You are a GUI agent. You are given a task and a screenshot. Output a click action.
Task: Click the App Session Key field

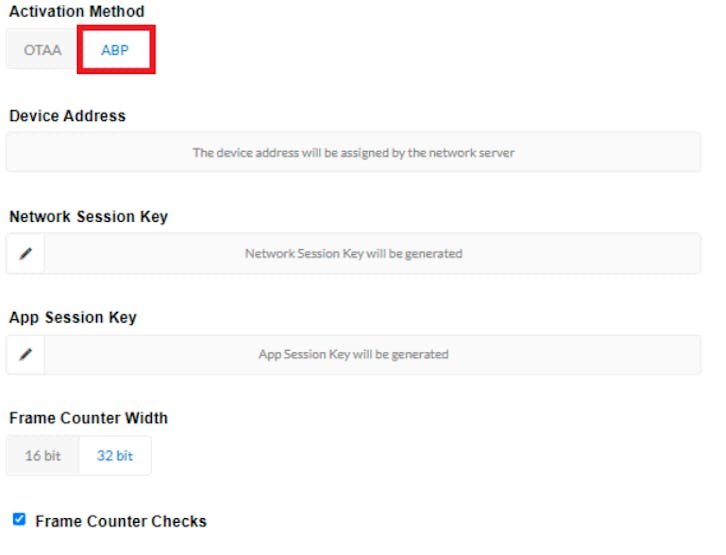click(372, 354)
